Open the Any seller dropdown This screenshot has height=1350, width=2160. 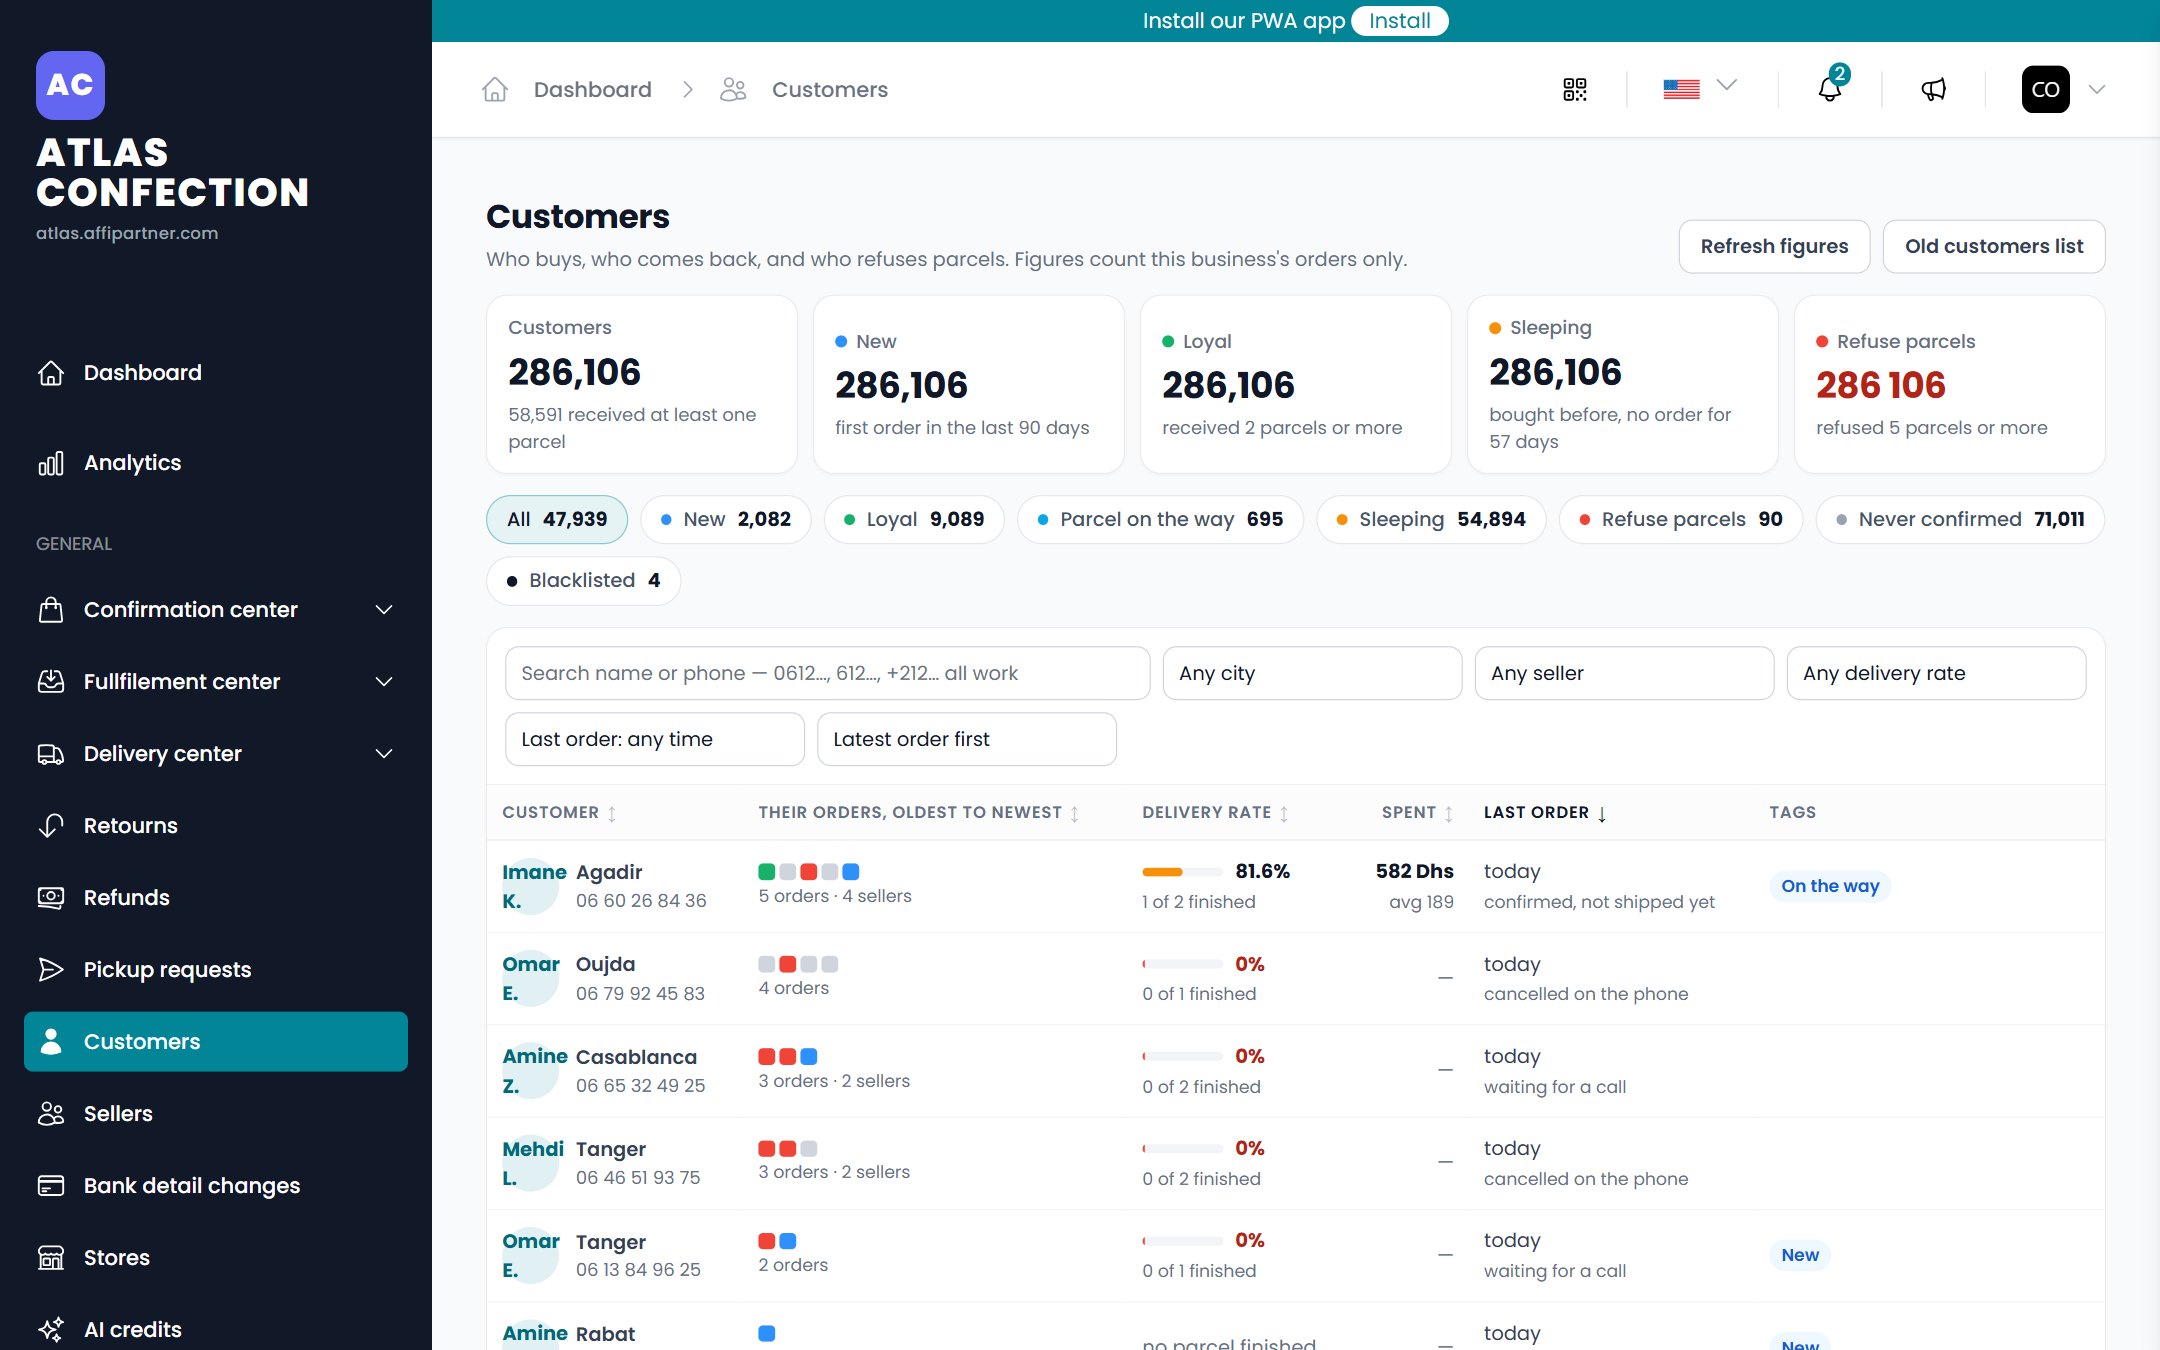coord(1624,673)
